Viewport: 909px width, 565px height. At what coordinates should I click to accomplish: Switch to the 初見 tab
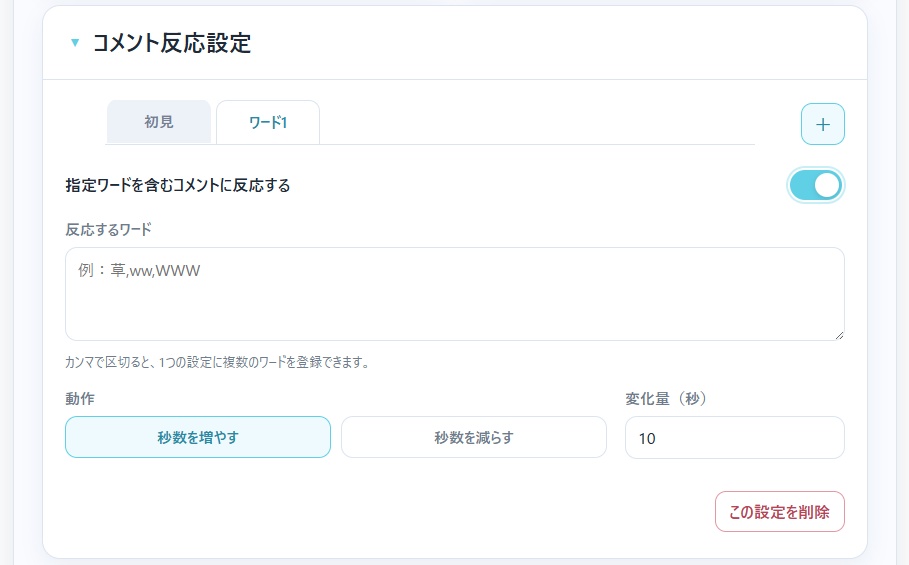tap(159, 122)
